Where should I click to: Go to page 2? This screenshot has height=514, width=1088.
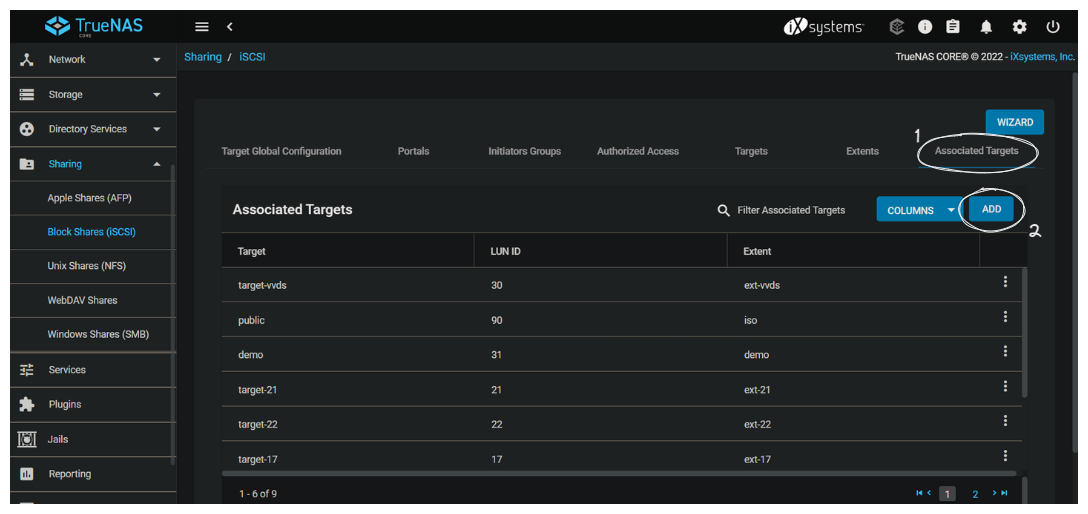point(975,494)
